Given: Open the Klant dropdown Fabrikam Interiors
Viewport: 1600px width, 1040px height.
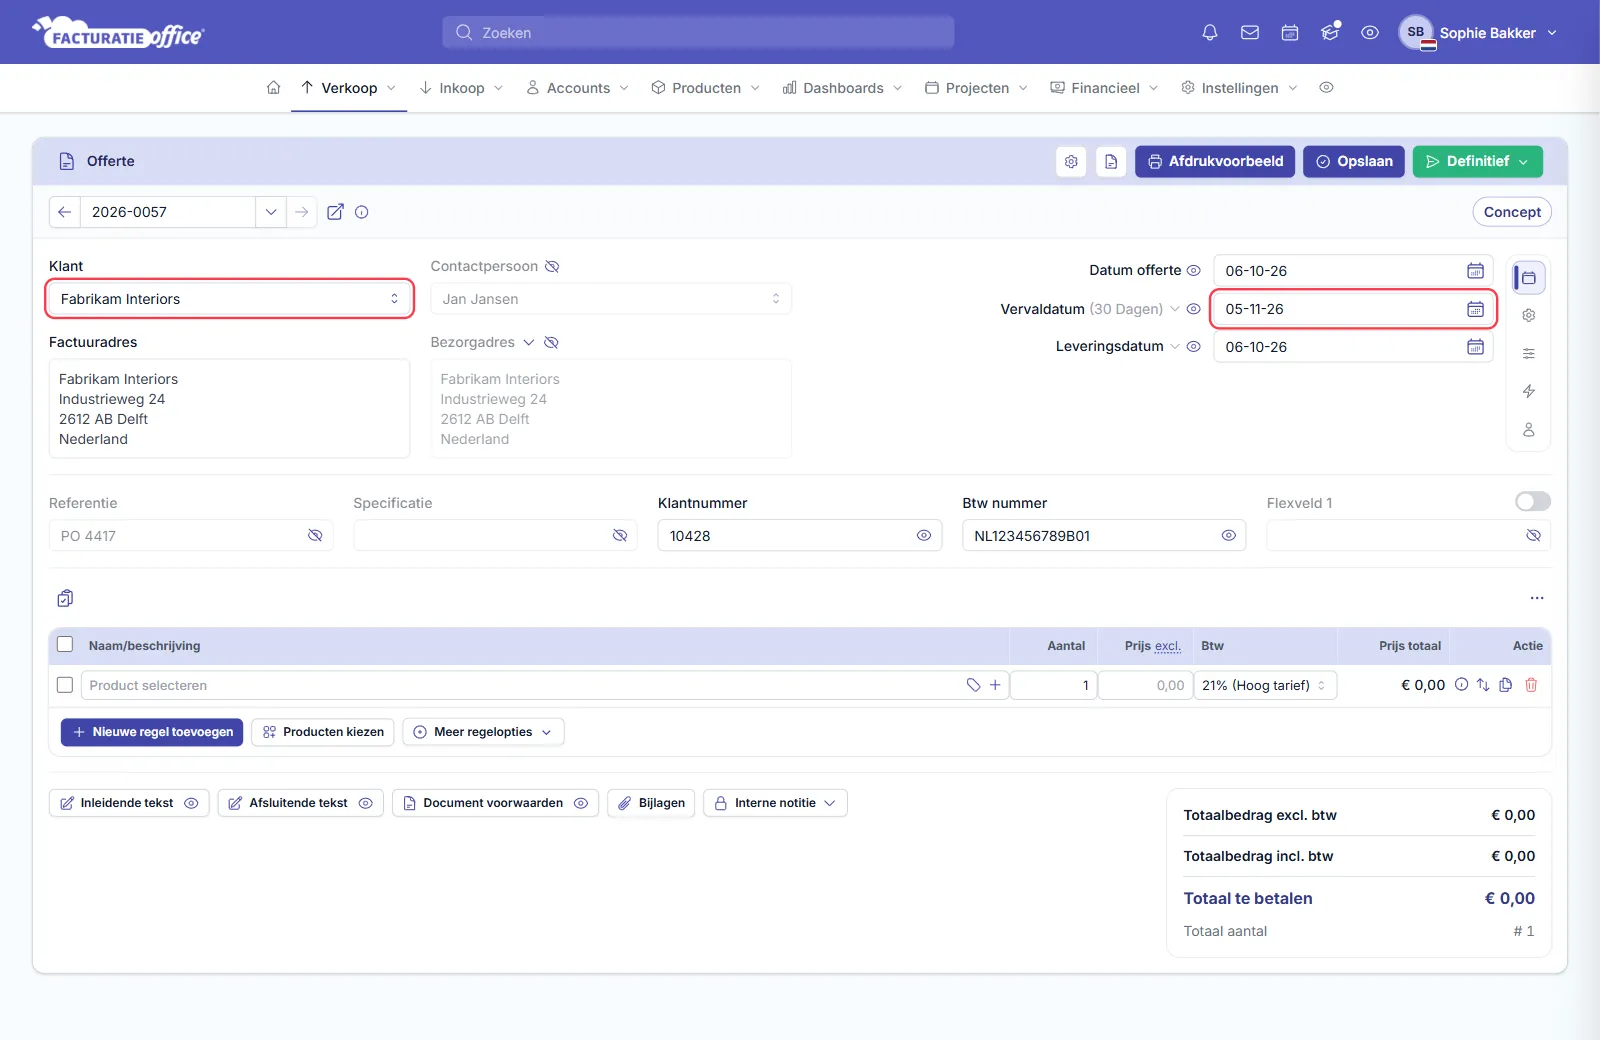Looking at the screenshot, I should [x=230, y=299].
